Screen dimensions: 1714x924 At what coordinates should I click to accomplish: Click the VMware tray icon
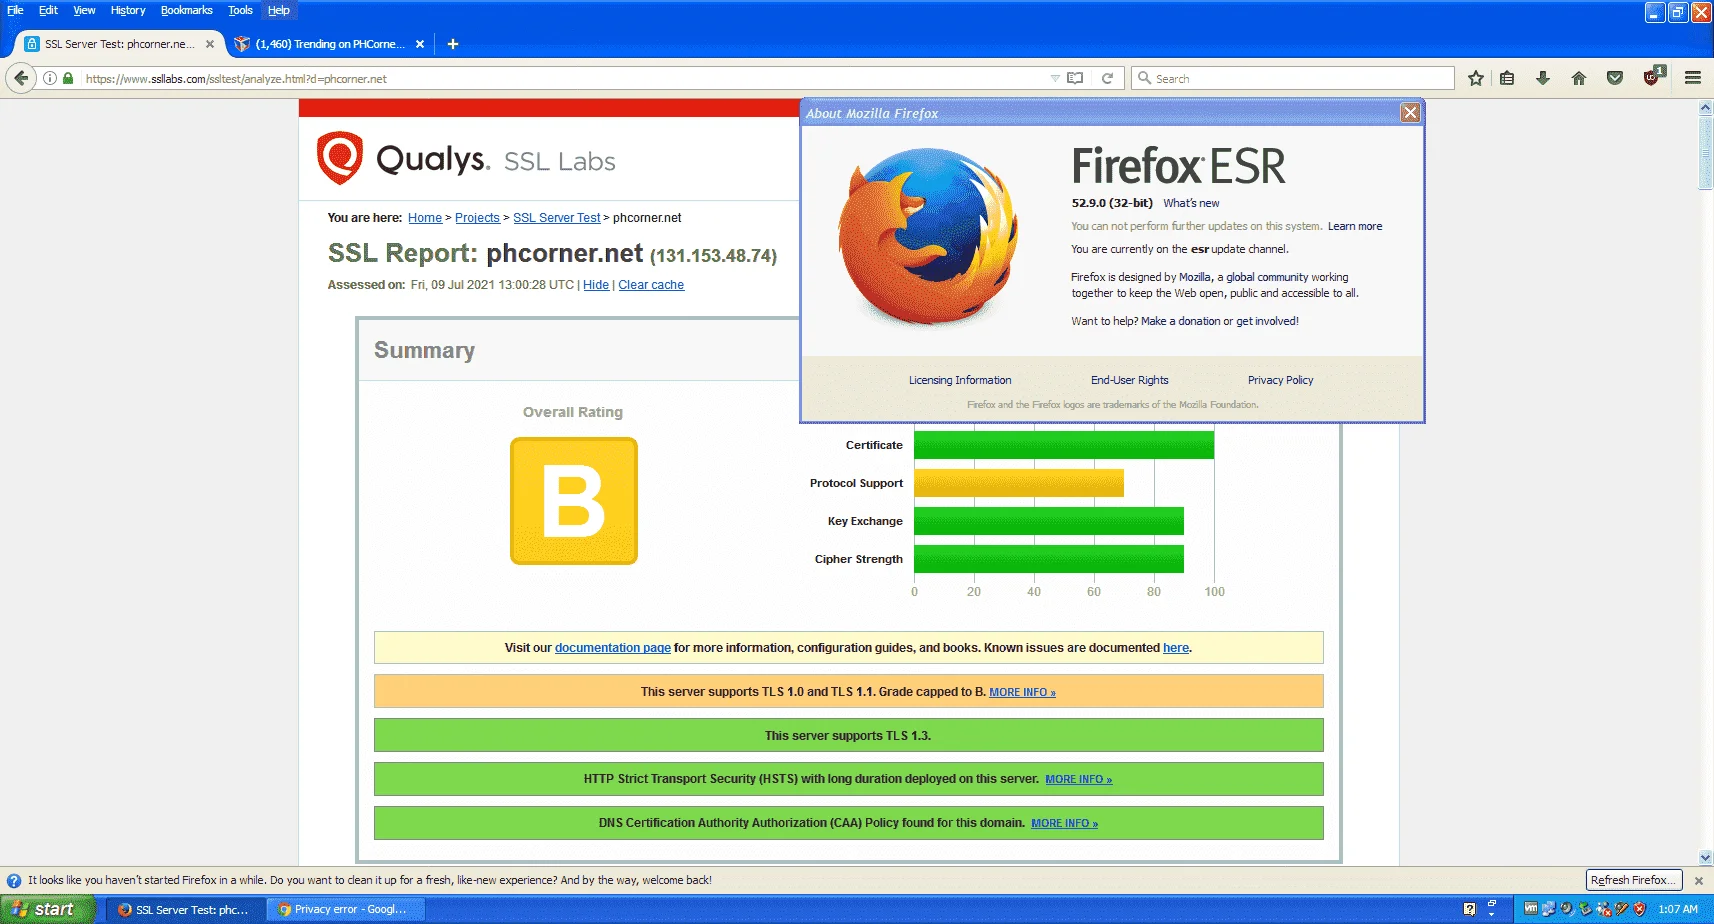pos(1531,909)
